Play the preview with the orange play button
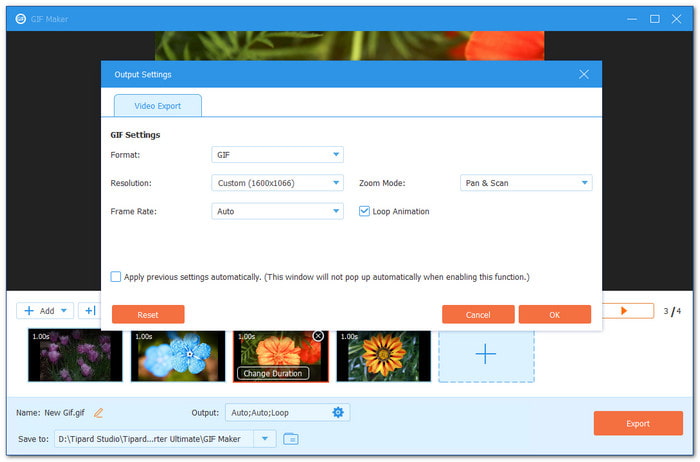Image resolution: width=700 pixels, height=462 pixels. coord(624,311)
